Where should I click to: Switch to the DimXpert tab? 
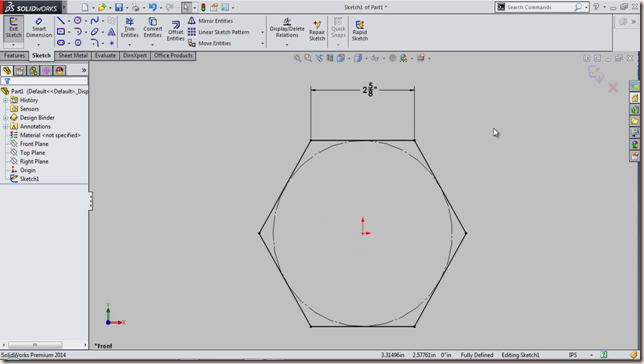(x=135, y=55)
